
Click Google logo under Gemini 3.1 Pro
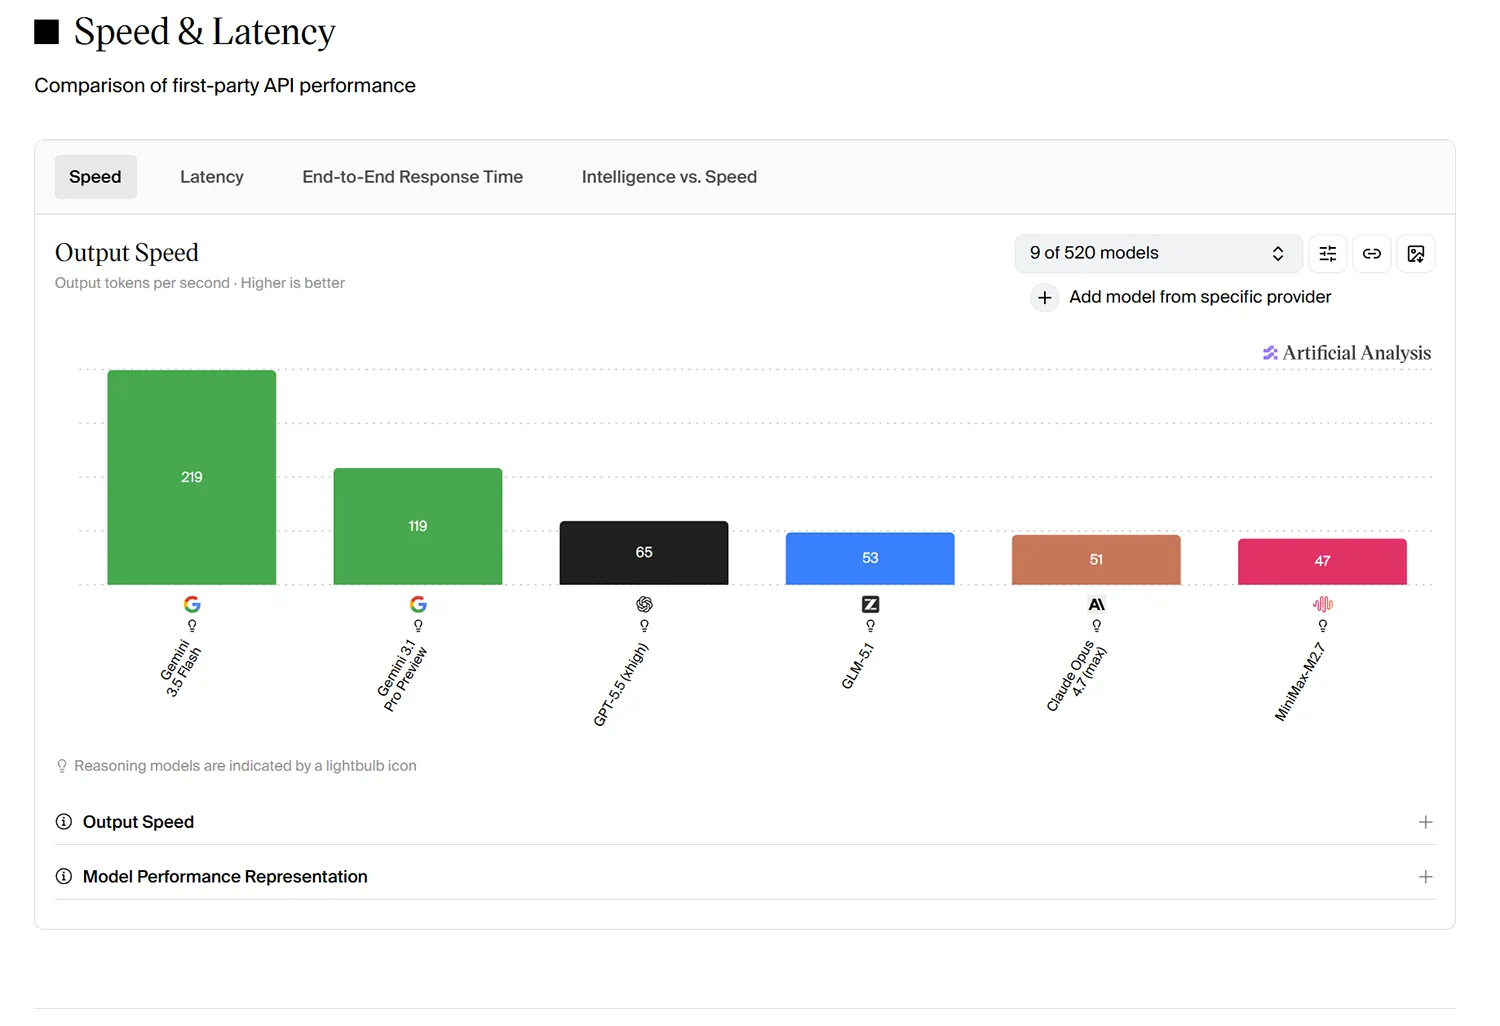(x=418, y=604)
